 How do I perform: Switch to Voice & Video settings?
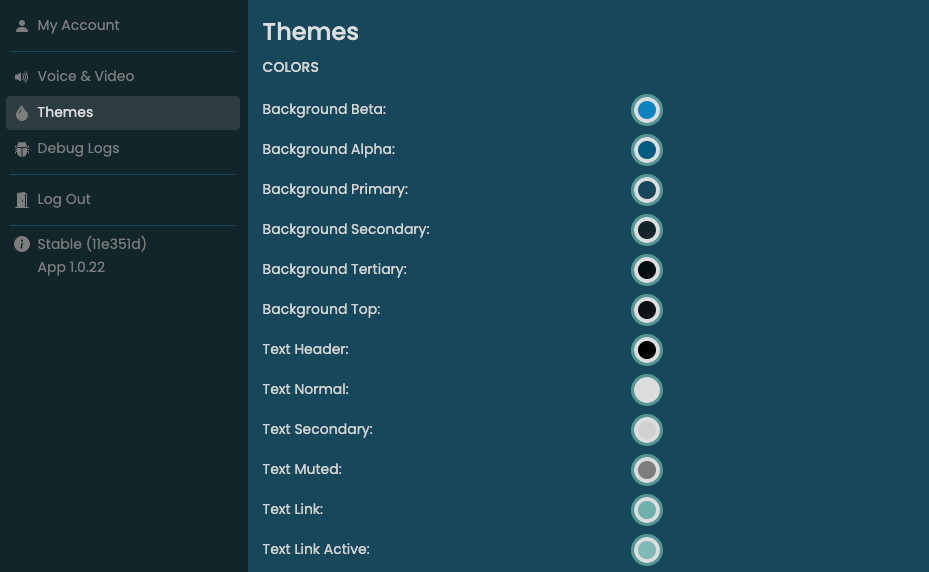point(85,77)
